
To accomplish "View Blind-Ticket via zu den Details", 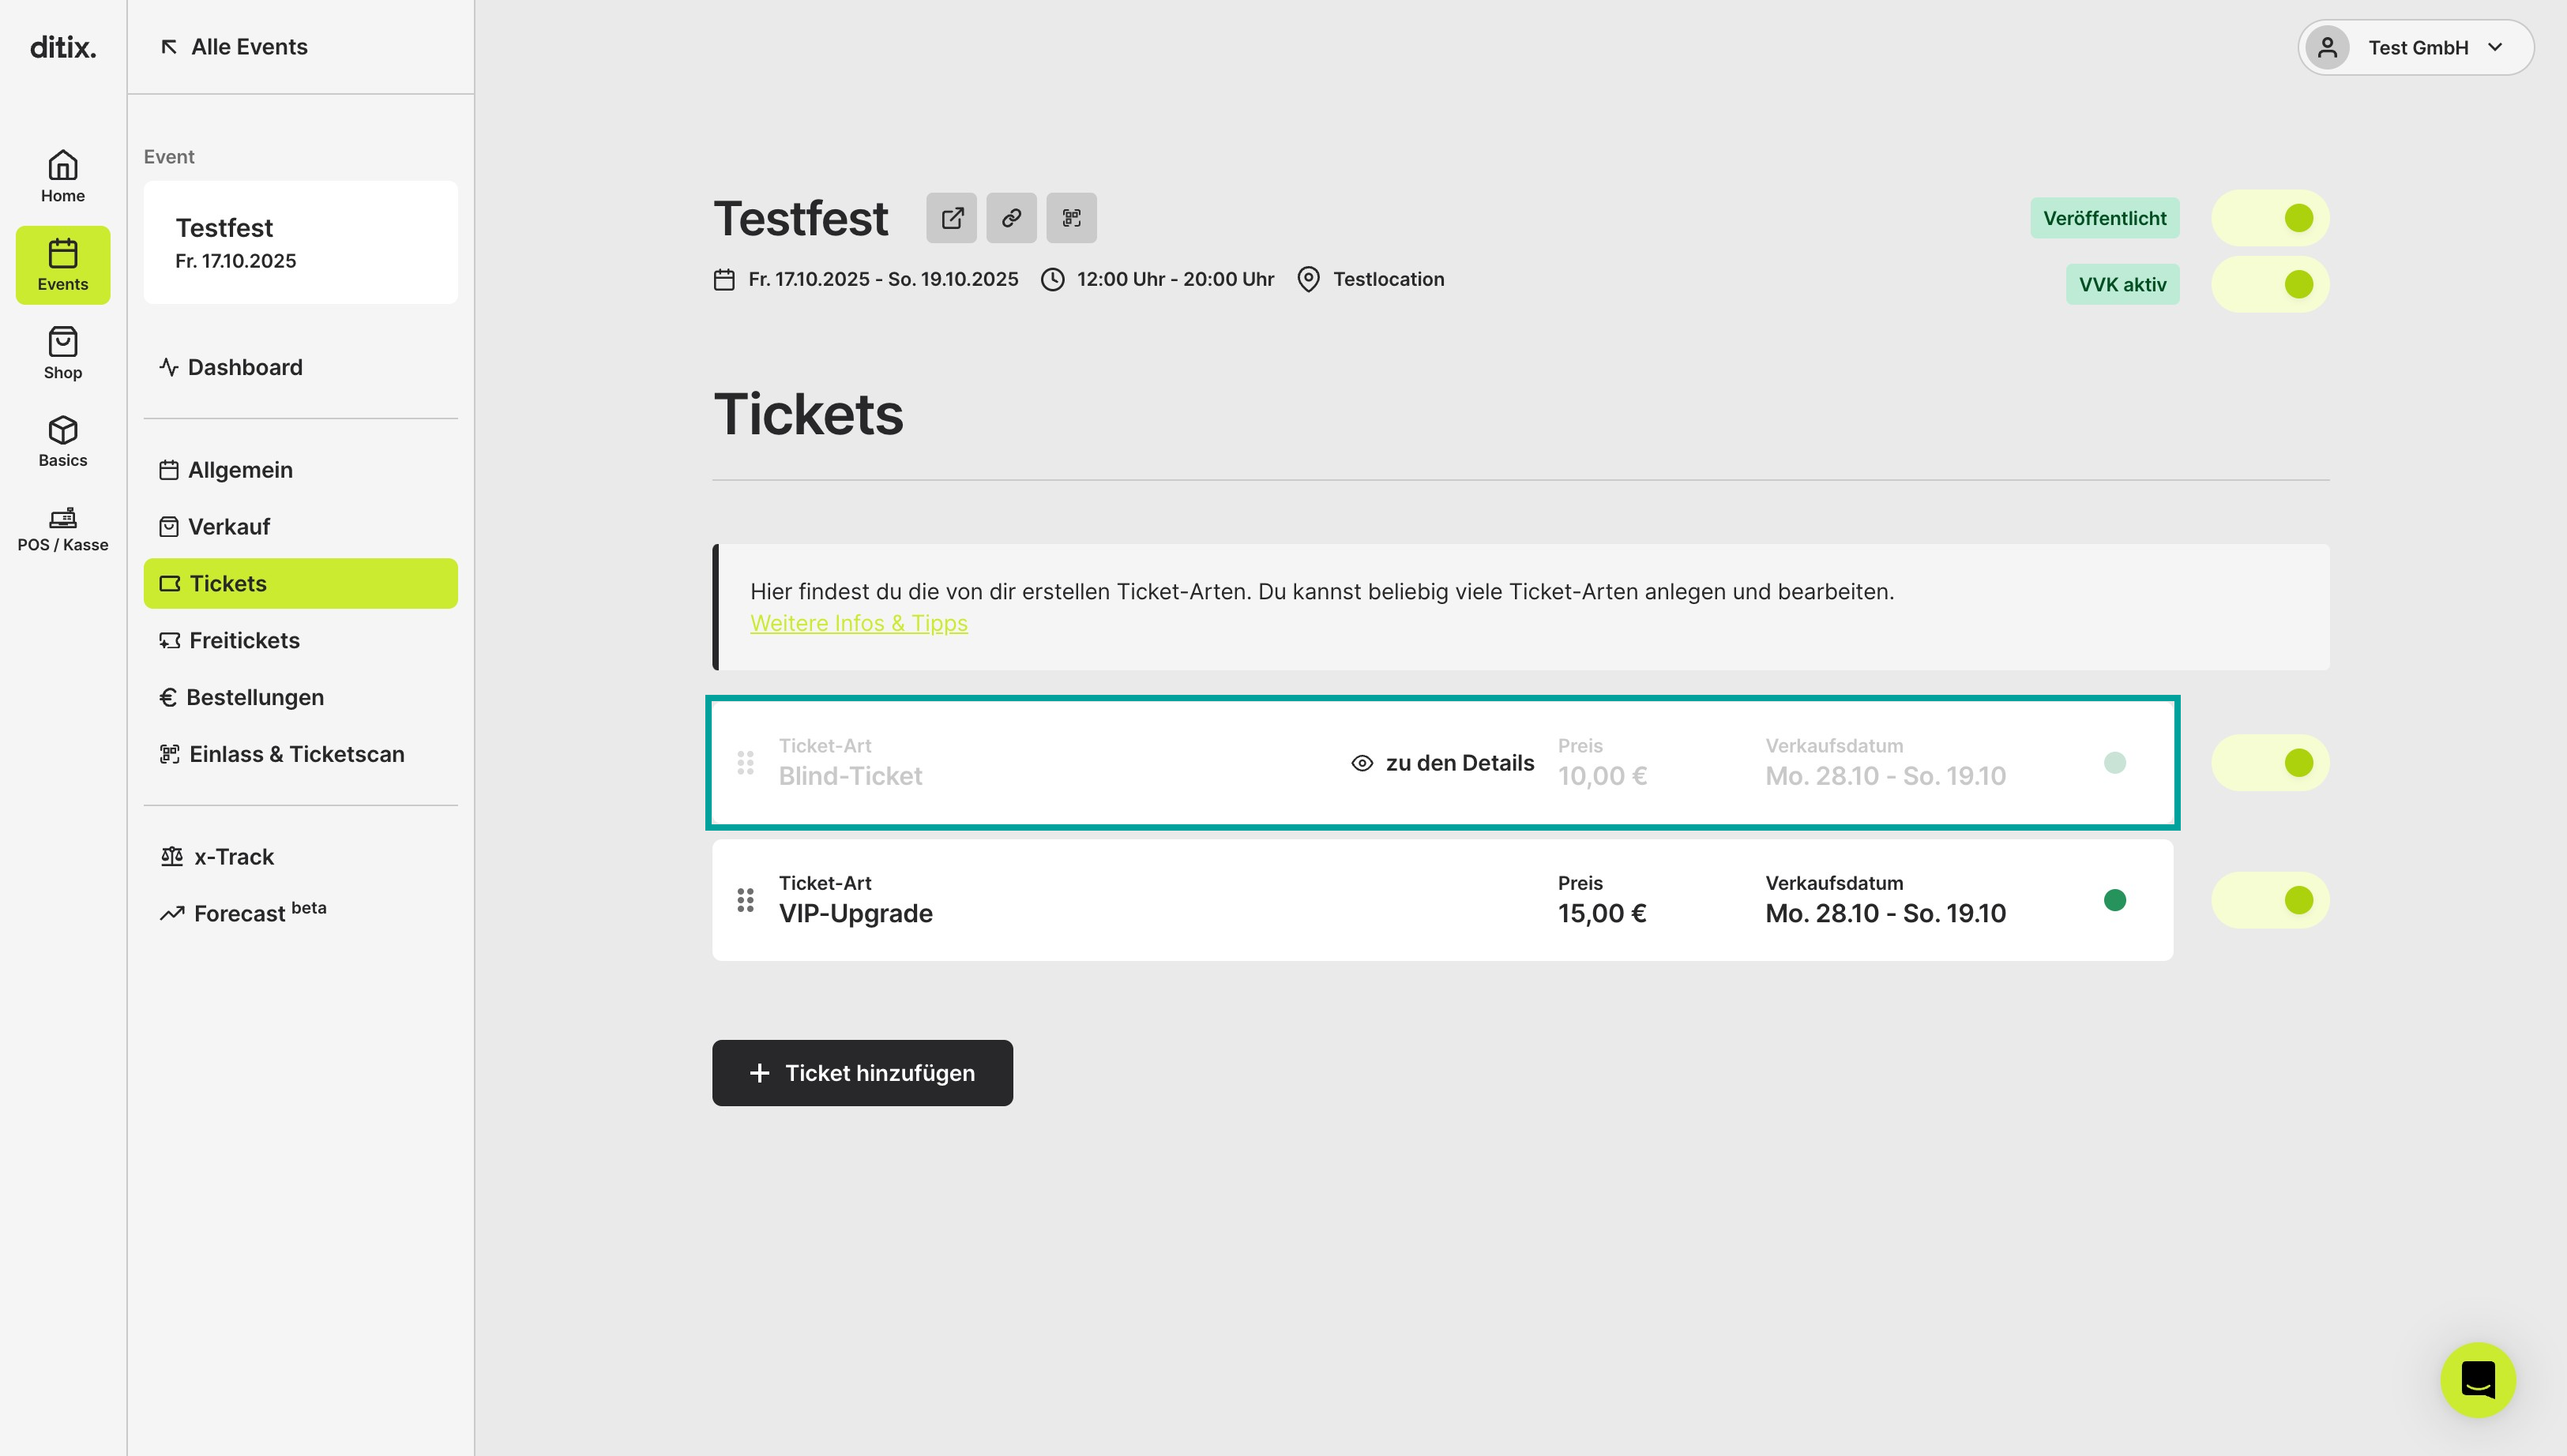I will [1442, 763].
